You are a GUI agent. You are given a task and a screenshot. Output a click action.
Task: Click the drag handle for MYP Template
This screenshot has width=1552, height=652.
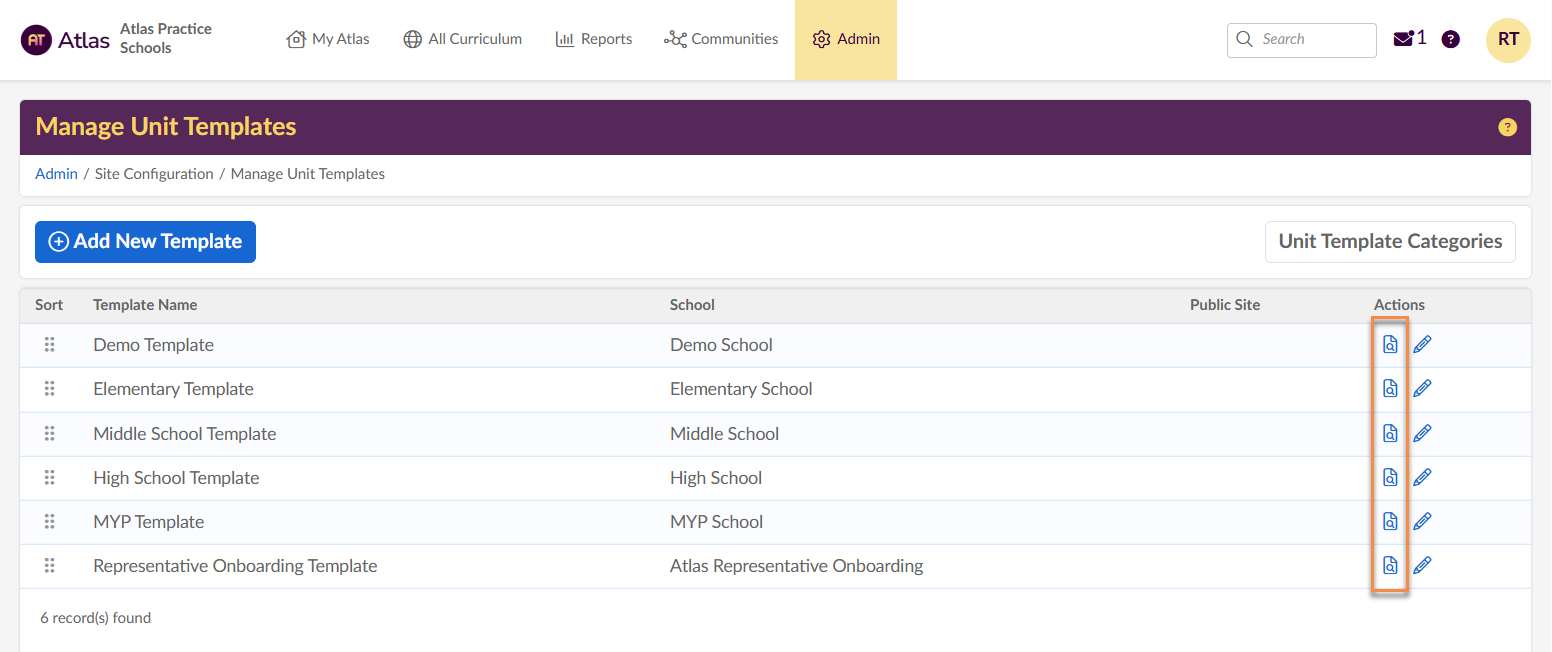pos(49,521)
